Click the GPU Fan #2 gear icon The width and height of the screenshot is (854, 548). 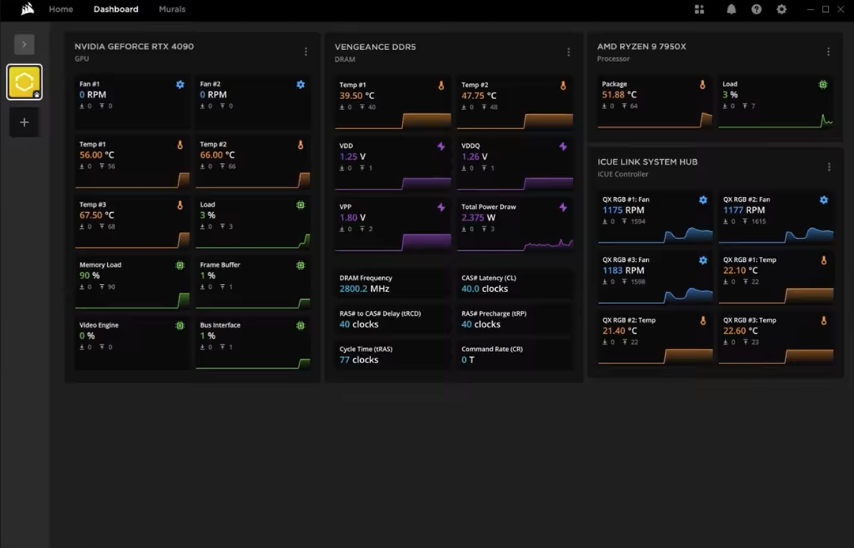(x=301, y=84)
